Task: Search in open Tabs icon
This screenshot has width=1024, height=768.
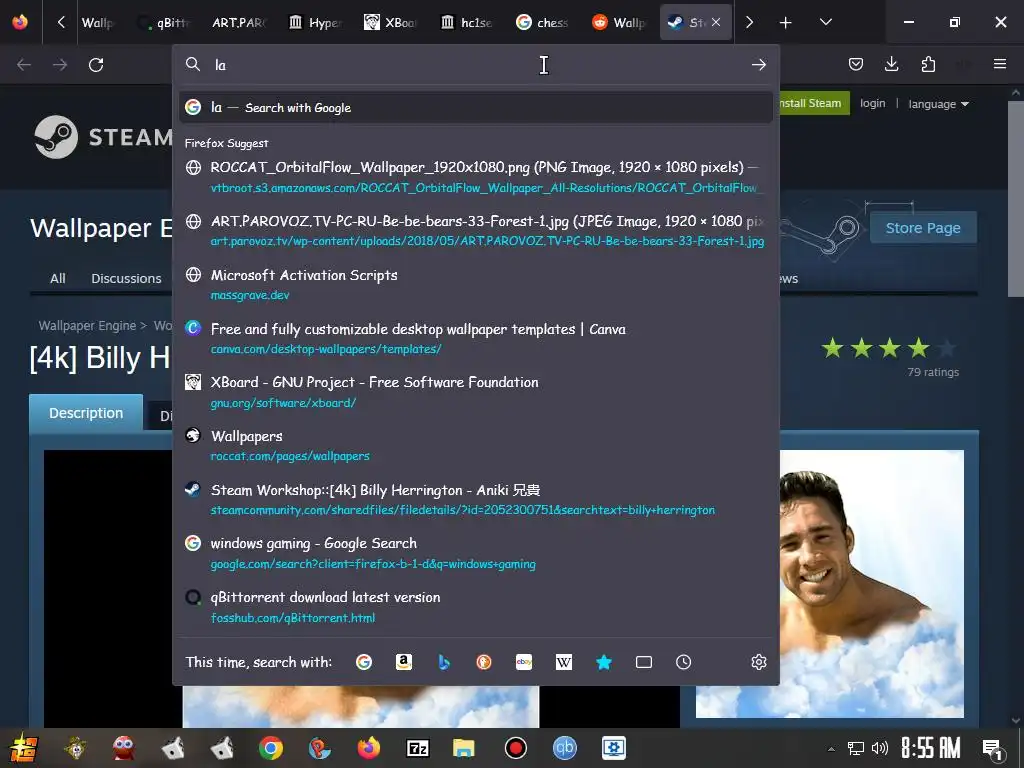Action: tap(644, 662)
